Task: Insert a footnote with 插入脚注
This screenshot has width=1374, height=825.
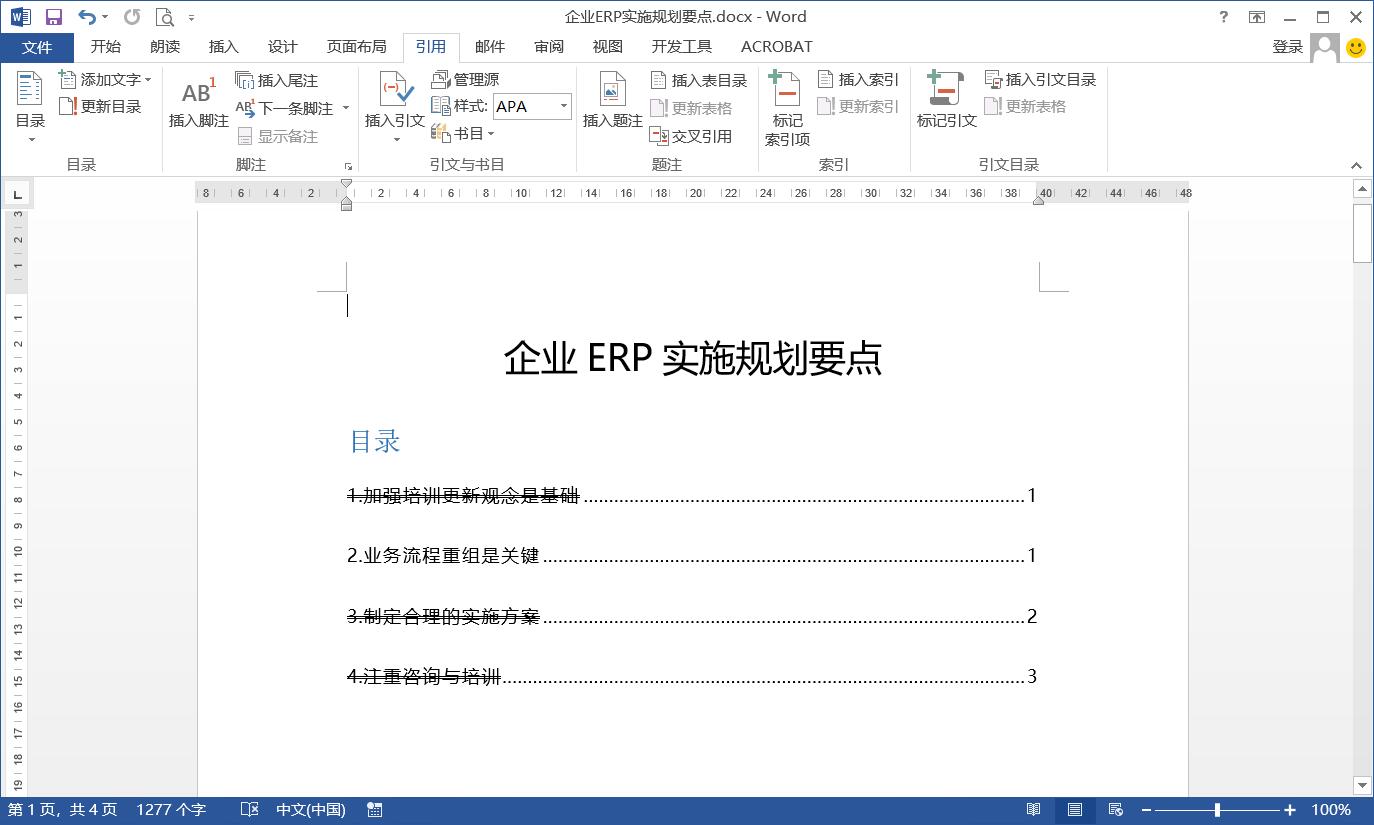Action: click(x=198, y=103)
